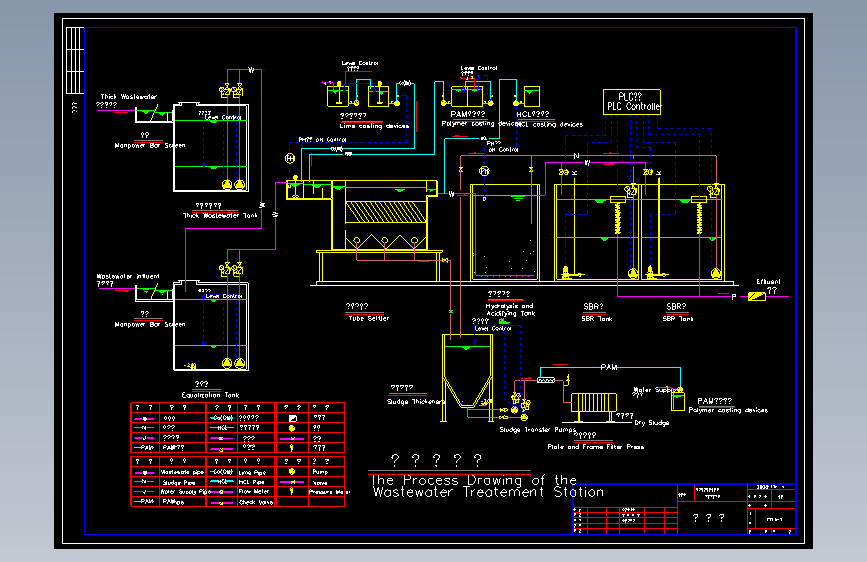867x562 pixels.
Task: Select the static mixer on the PAM line
Action: (546, 380)
